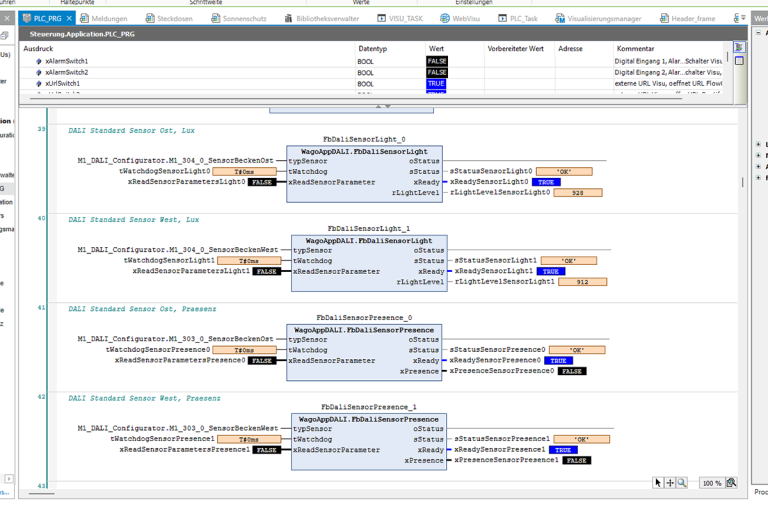
Task: Switch declaration to textual view icon
Action: (x=739, y=47)
